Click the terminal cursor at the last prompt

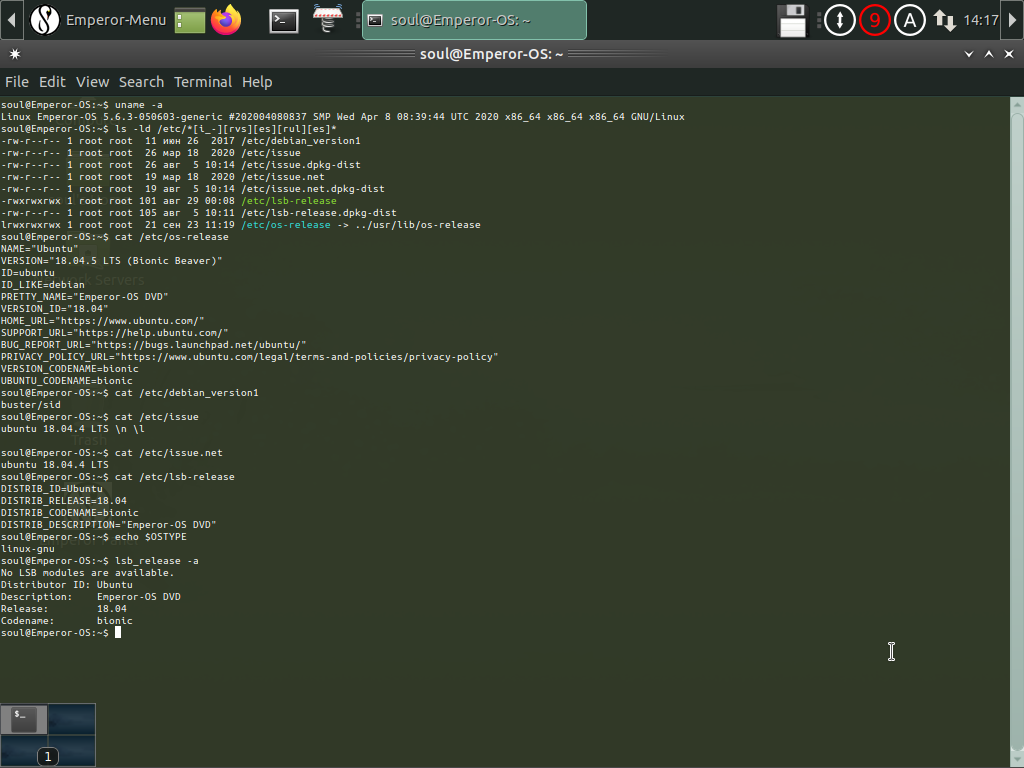pos(118,633)
